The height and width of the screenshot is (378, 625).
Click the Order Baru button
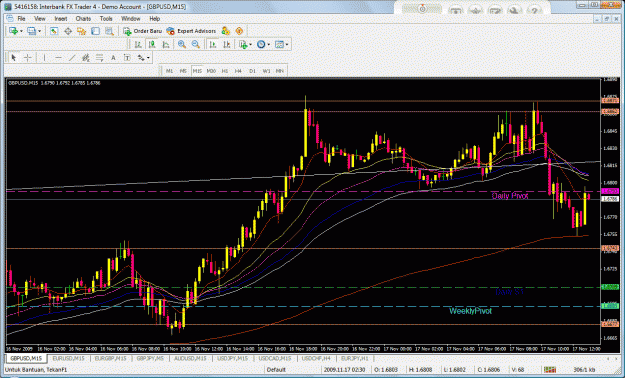[x=143, y=31]
